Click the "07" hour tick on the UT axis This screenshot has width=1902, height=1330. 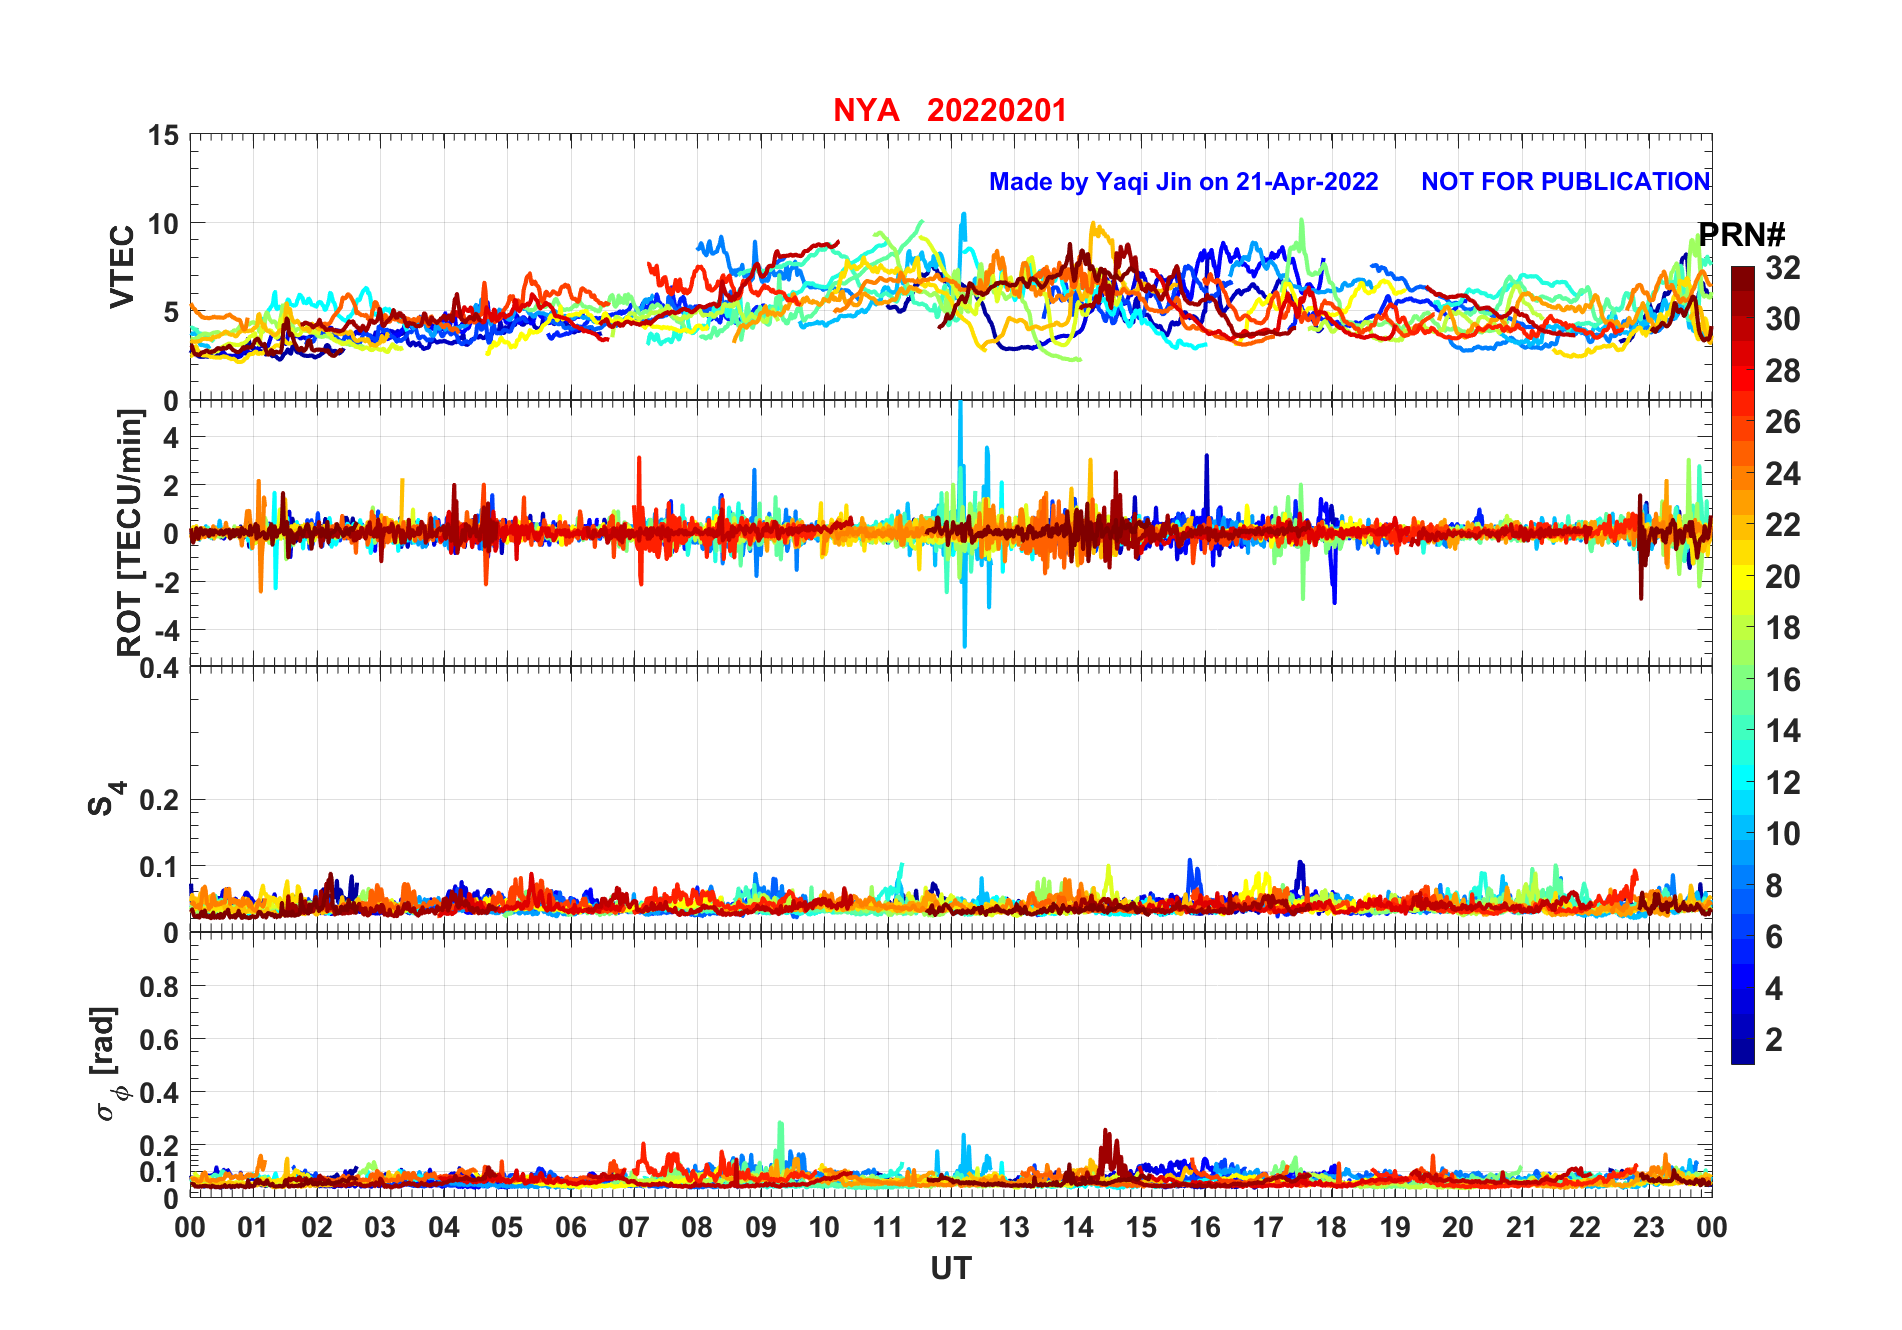click(634, 1227)
